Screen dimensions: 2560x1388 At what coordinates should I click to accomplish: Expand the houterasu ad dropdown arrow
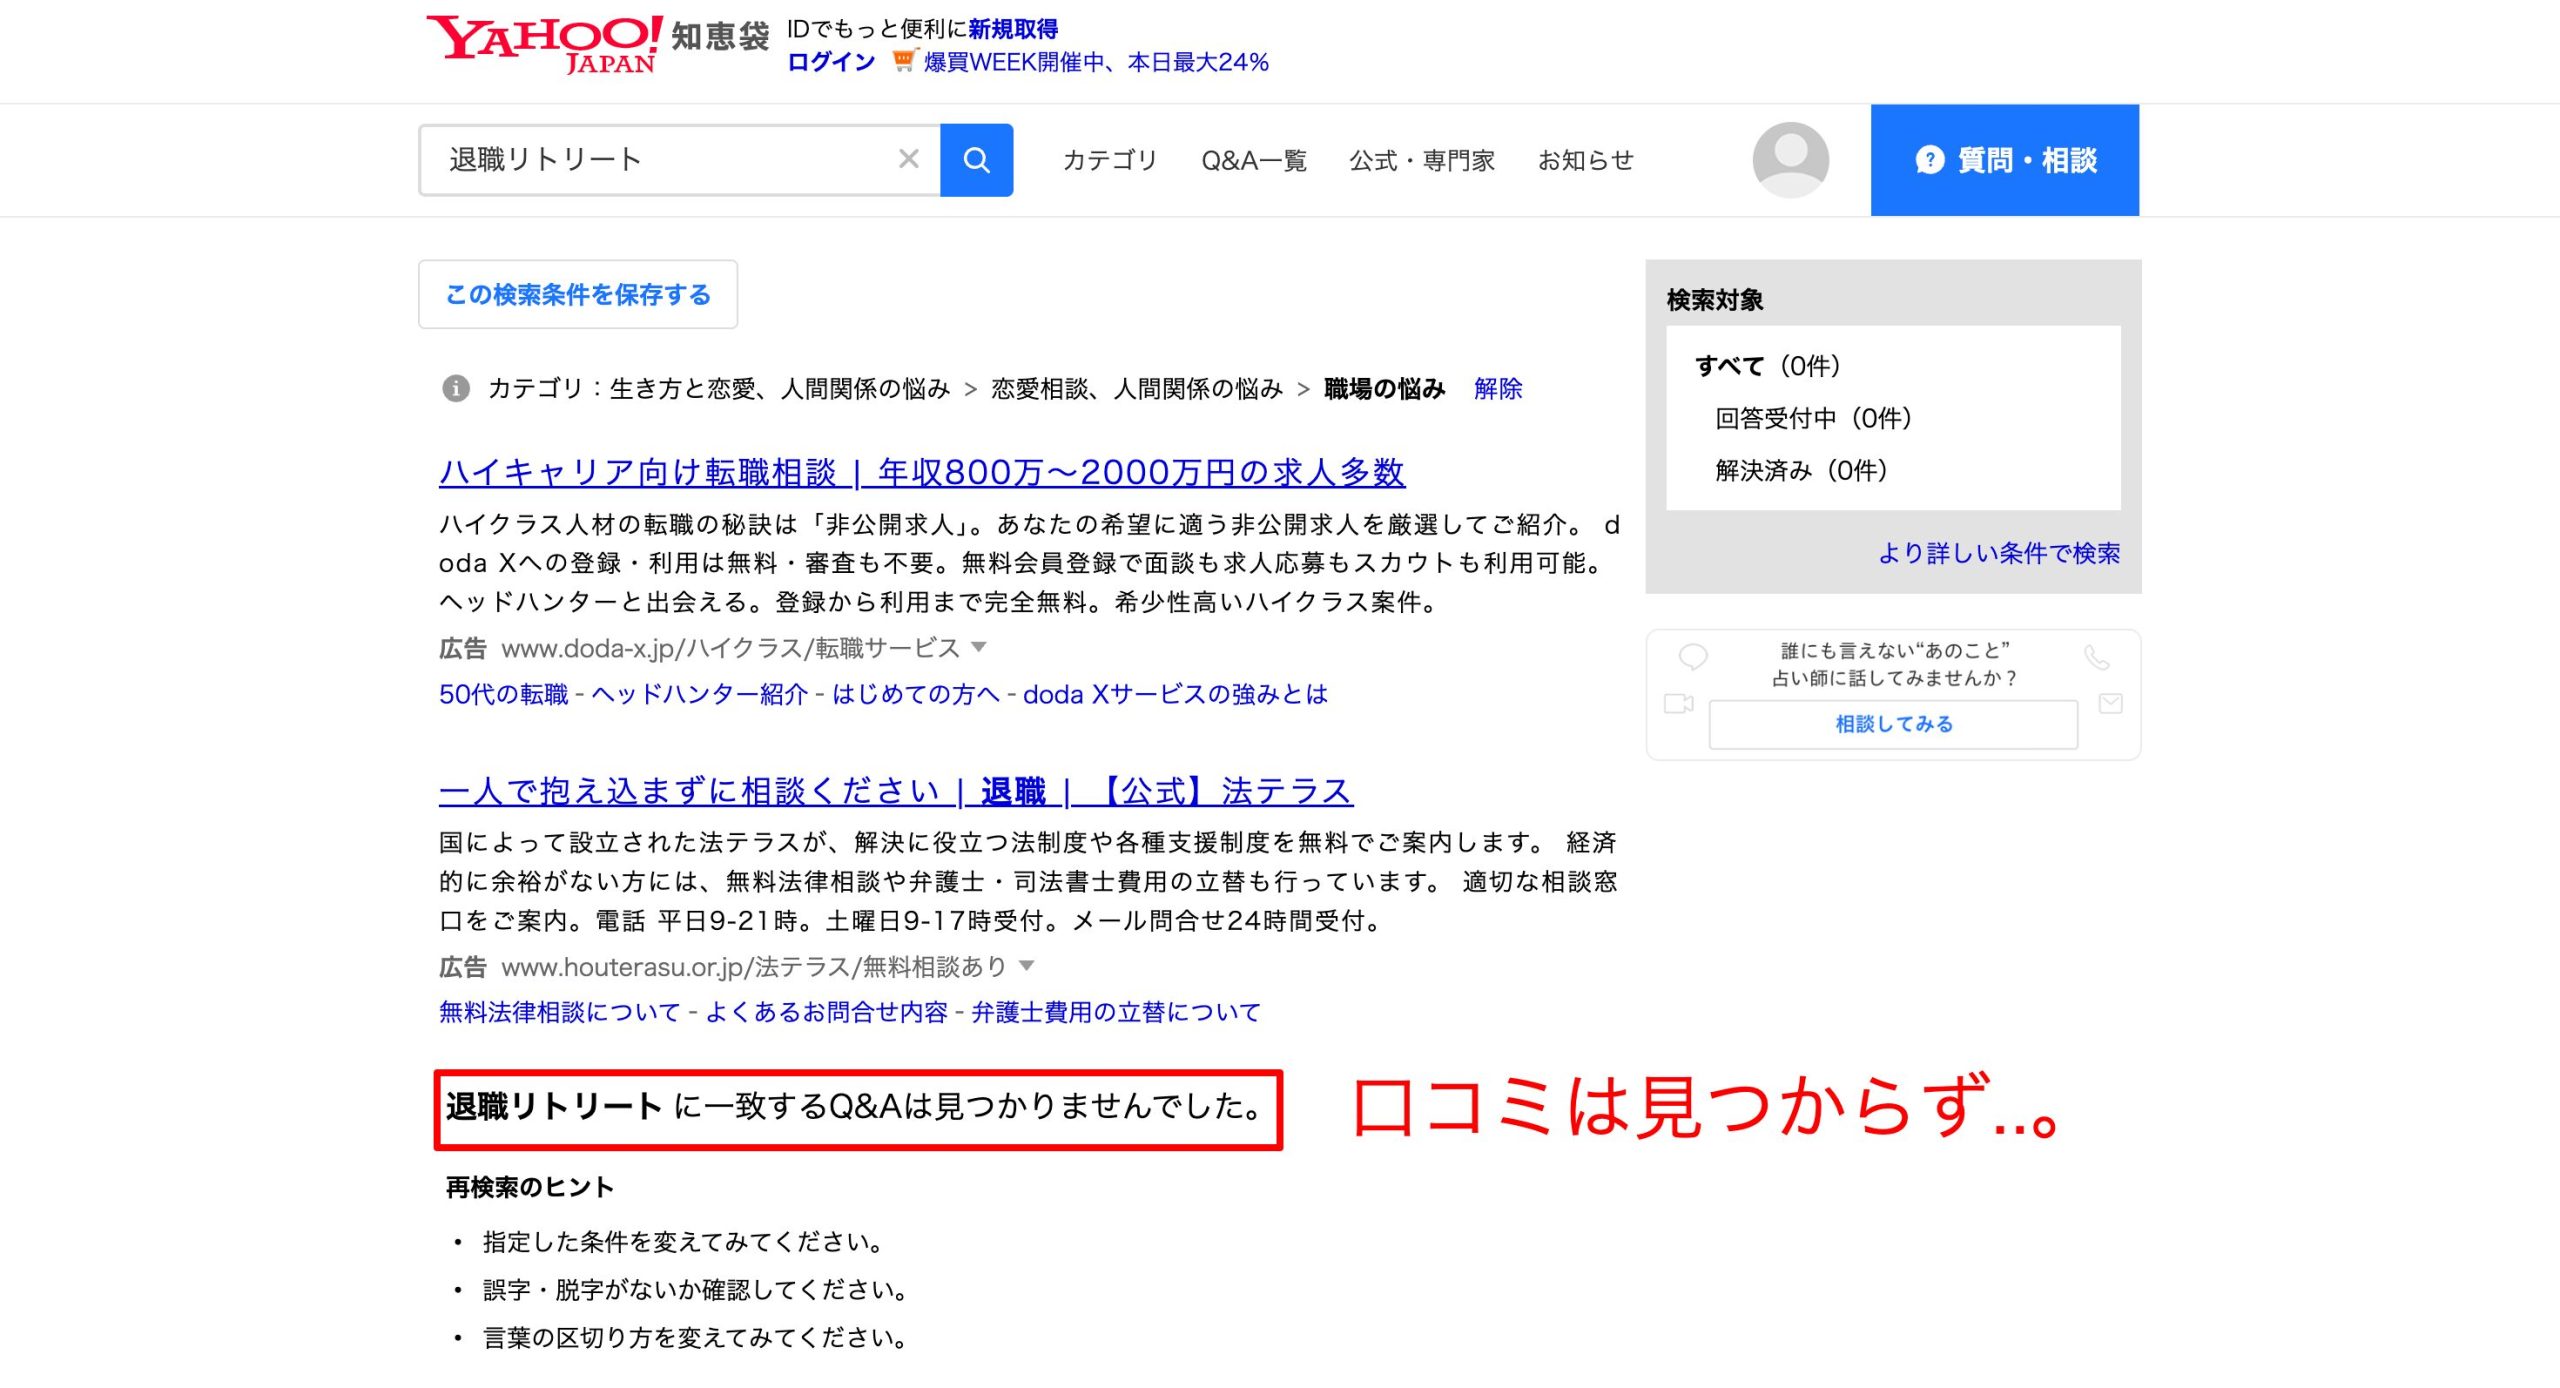[1026, 966]
